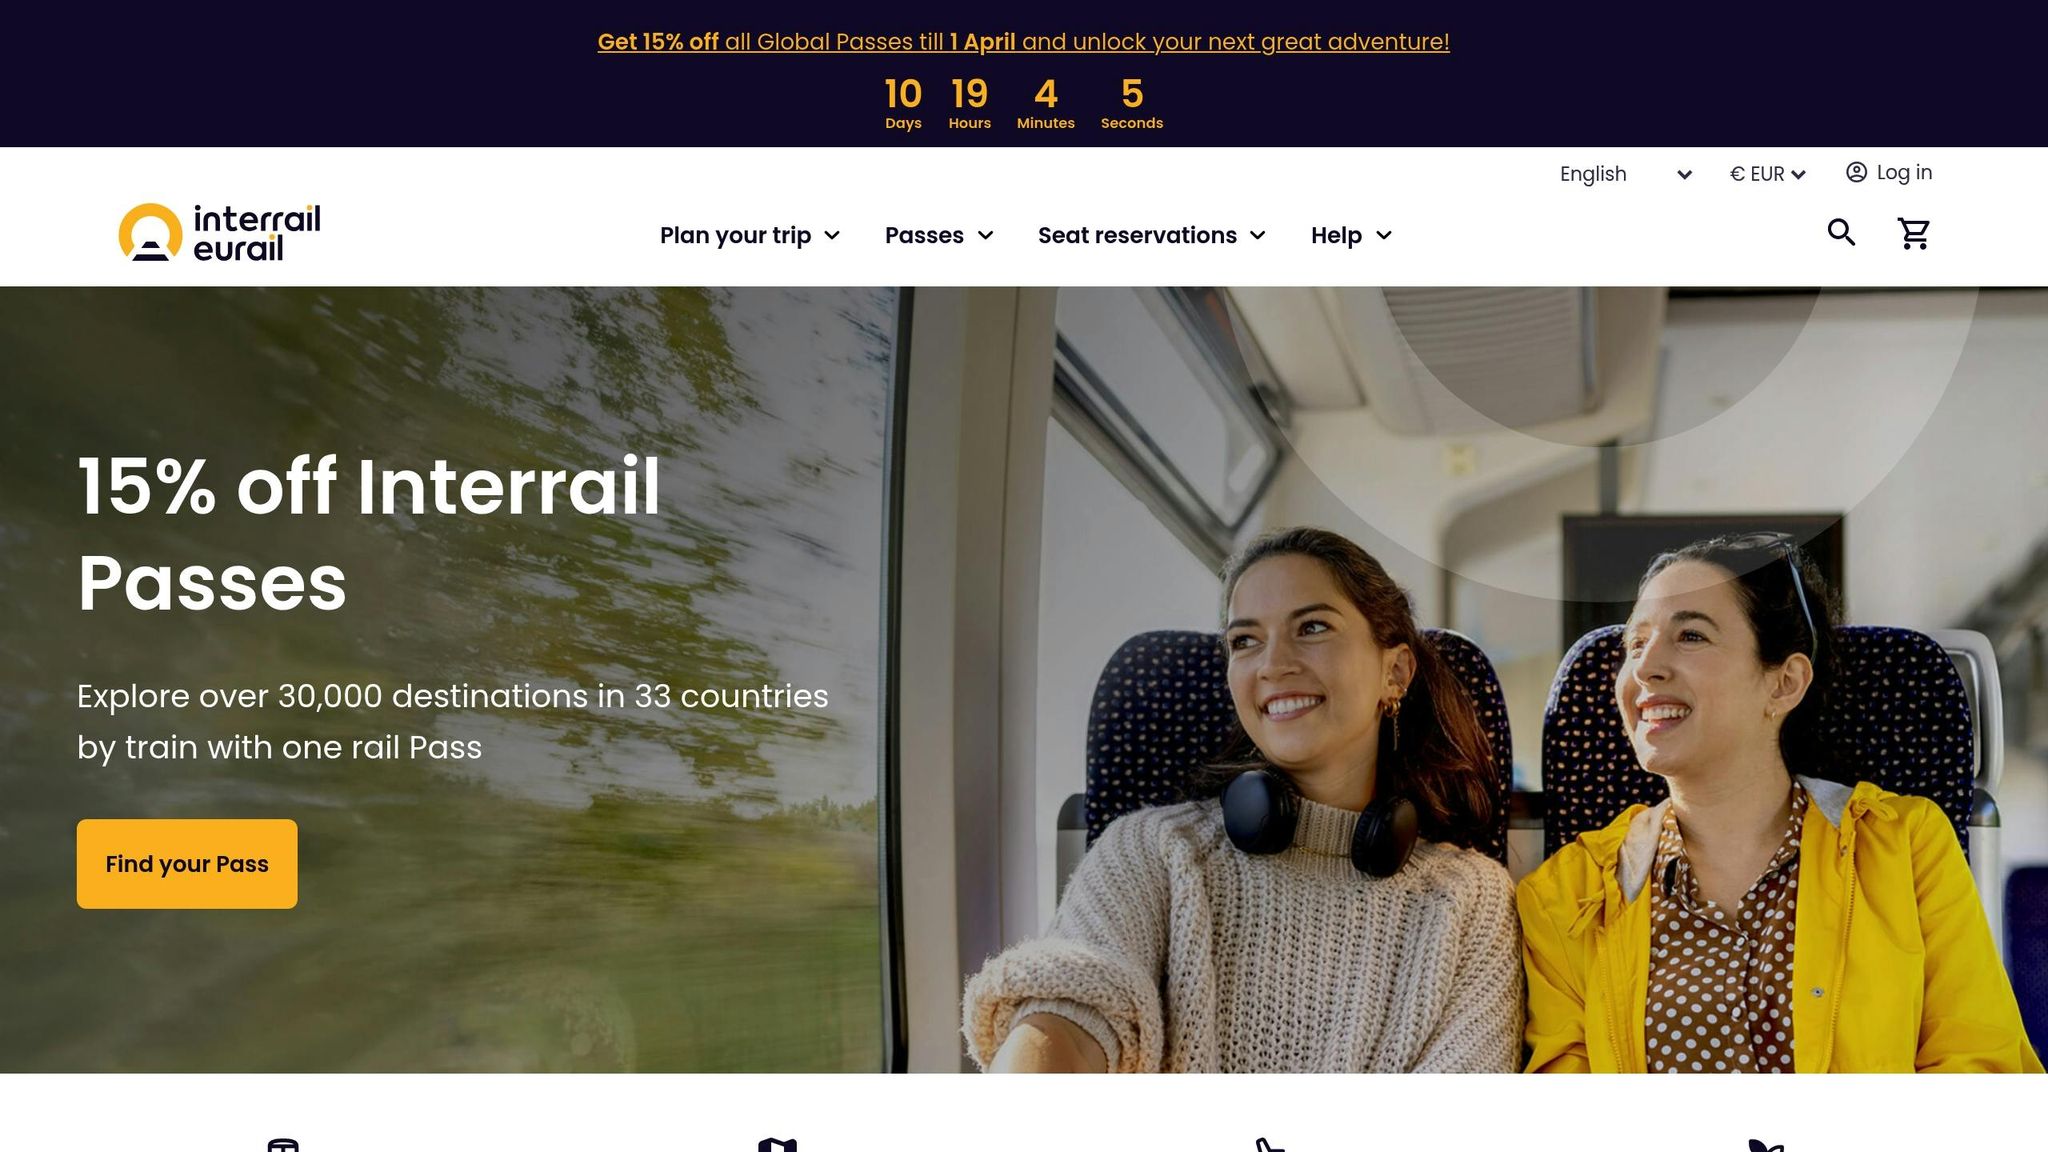Click the train icon below the hero image

(283, 1145)
